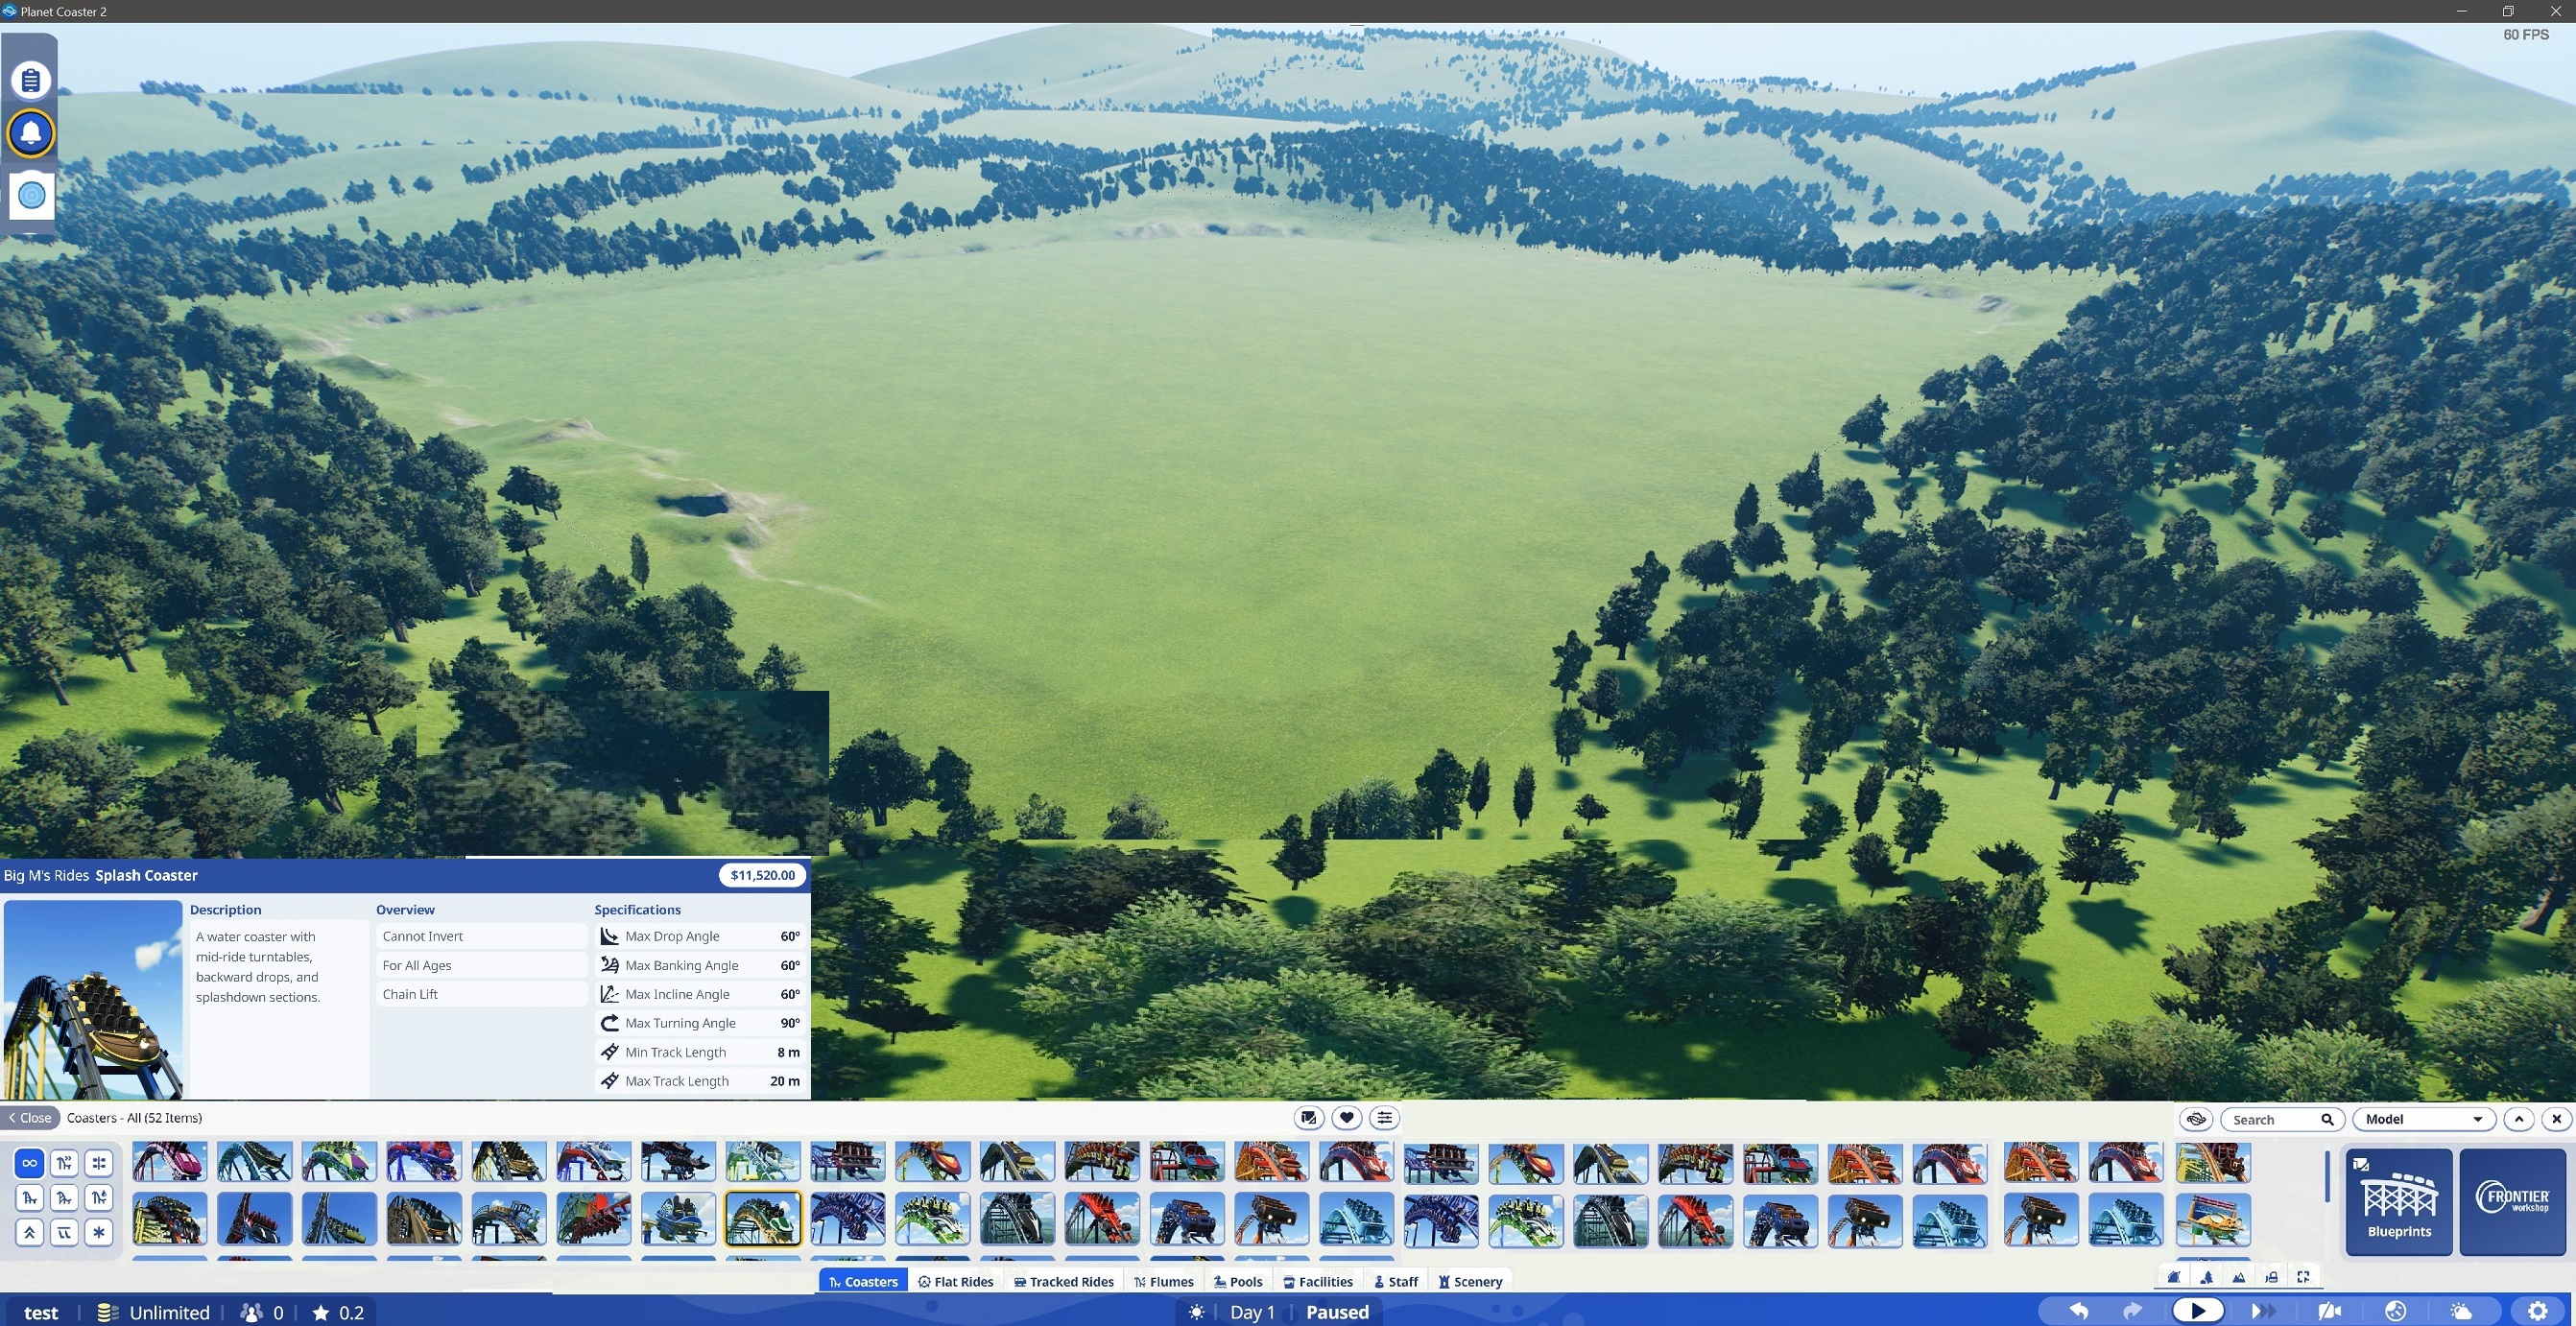The image size is (2576, 1326).
Task: Switch to the Flumes tab
Action: (1164, 1282)
